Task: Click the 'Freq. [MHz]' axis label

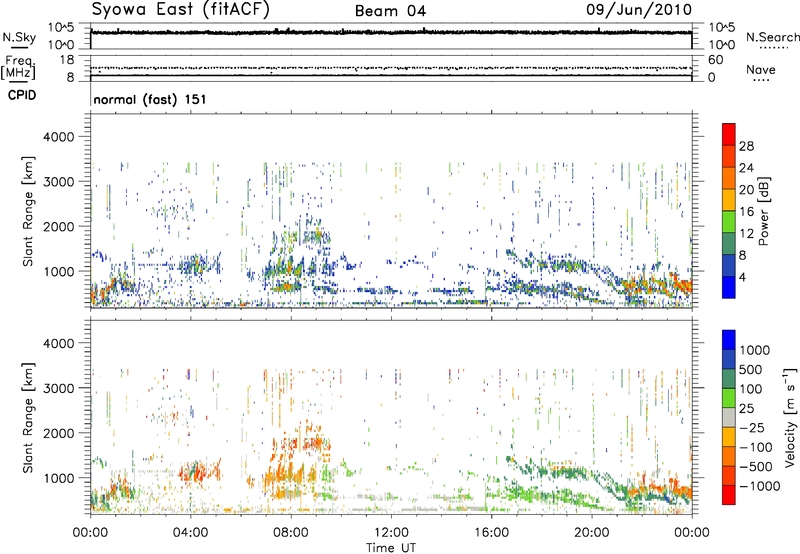Action: pos(19,68)
